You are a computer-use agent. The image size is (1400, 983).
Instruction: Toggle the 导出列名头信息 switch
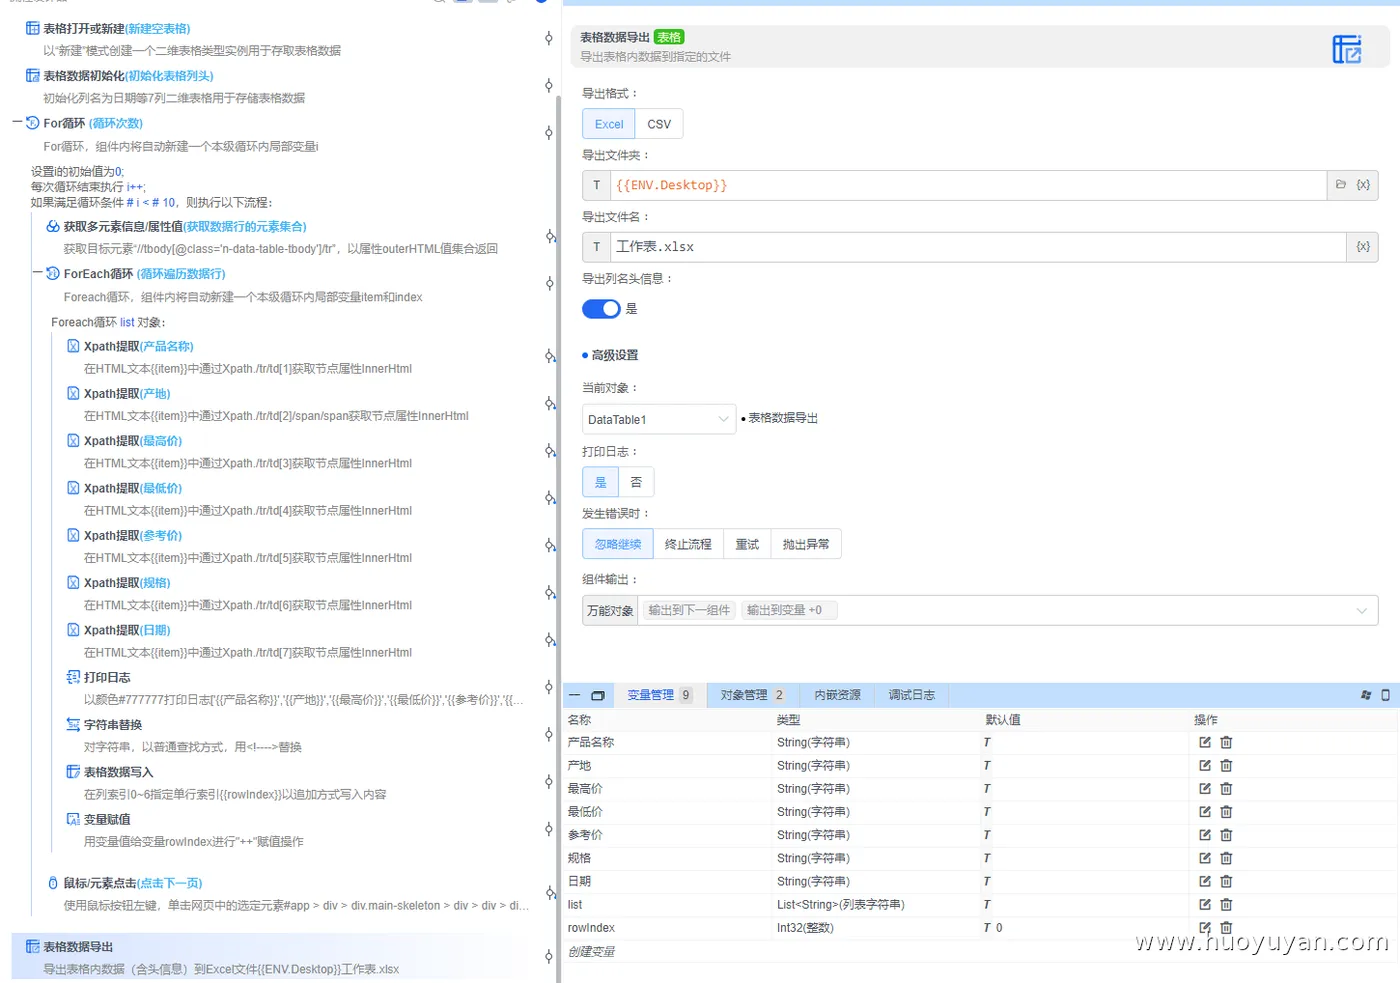(601, 309)
